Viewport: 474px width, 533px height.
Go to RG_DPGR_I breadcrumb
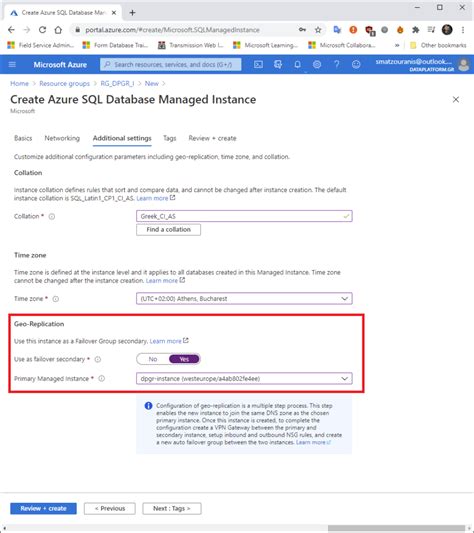tap(117, 84)
